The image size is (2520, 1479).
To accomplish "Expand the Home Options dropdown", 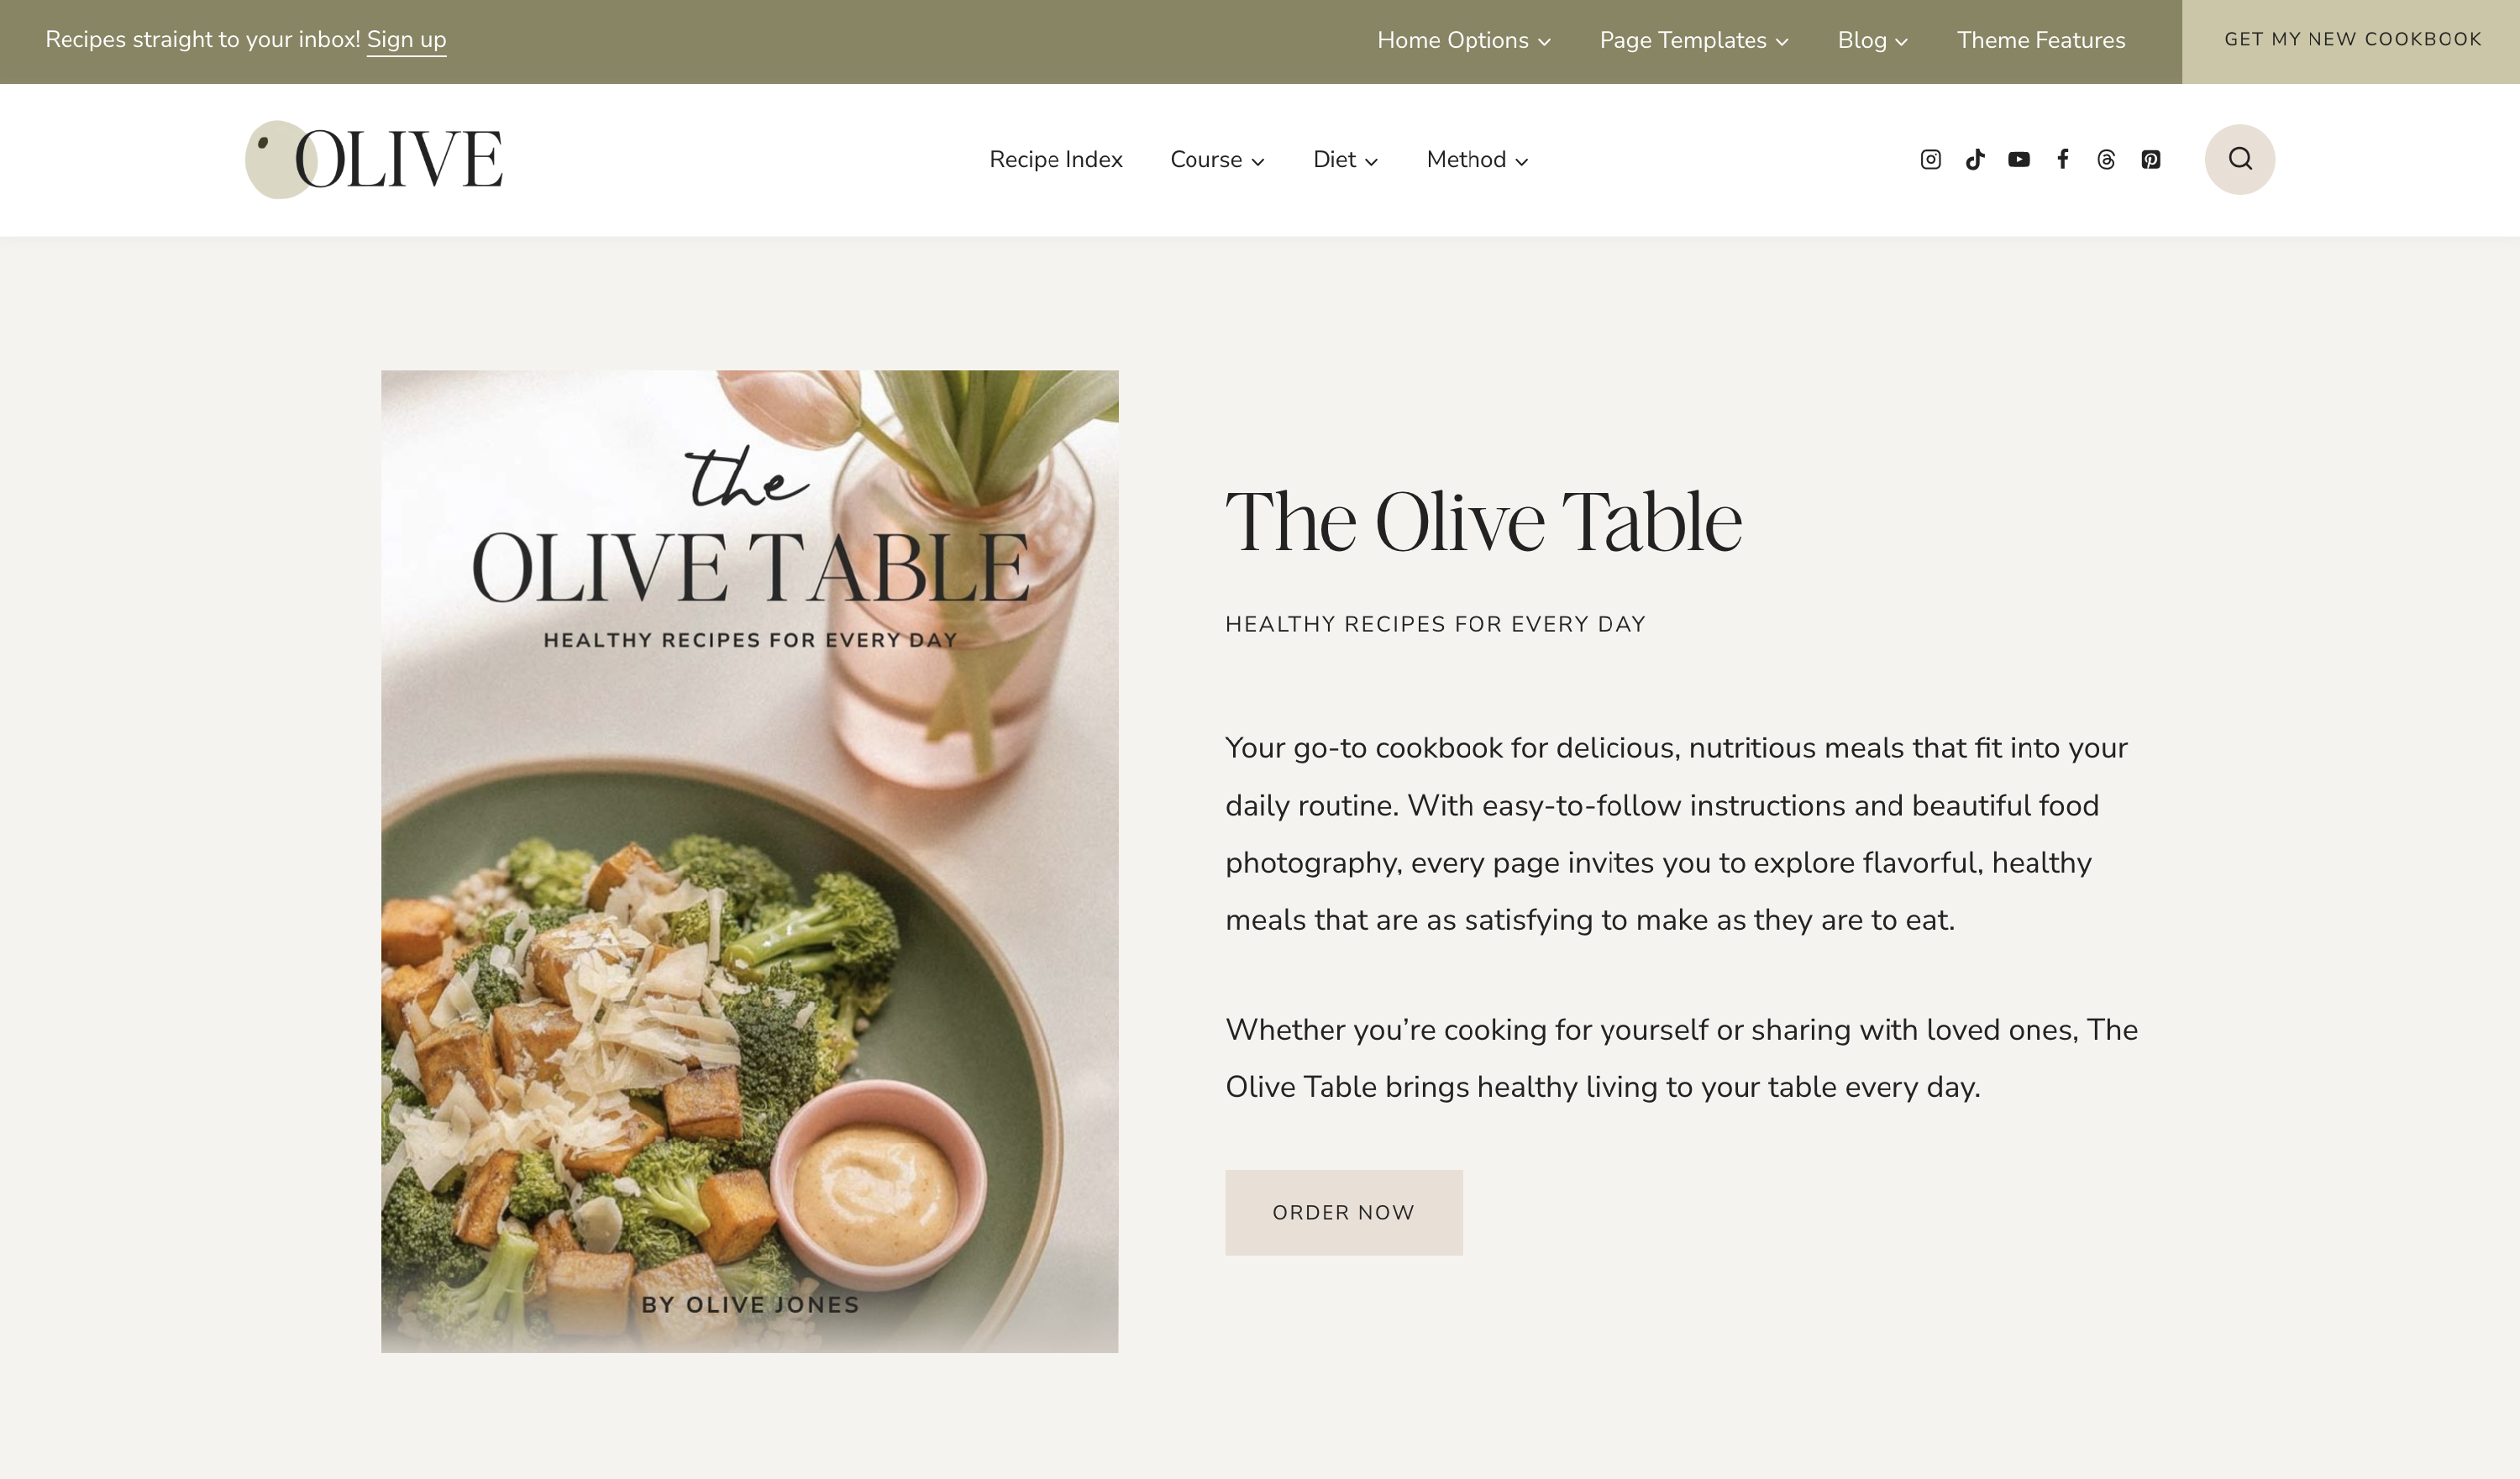I will tap(1464, 40).
